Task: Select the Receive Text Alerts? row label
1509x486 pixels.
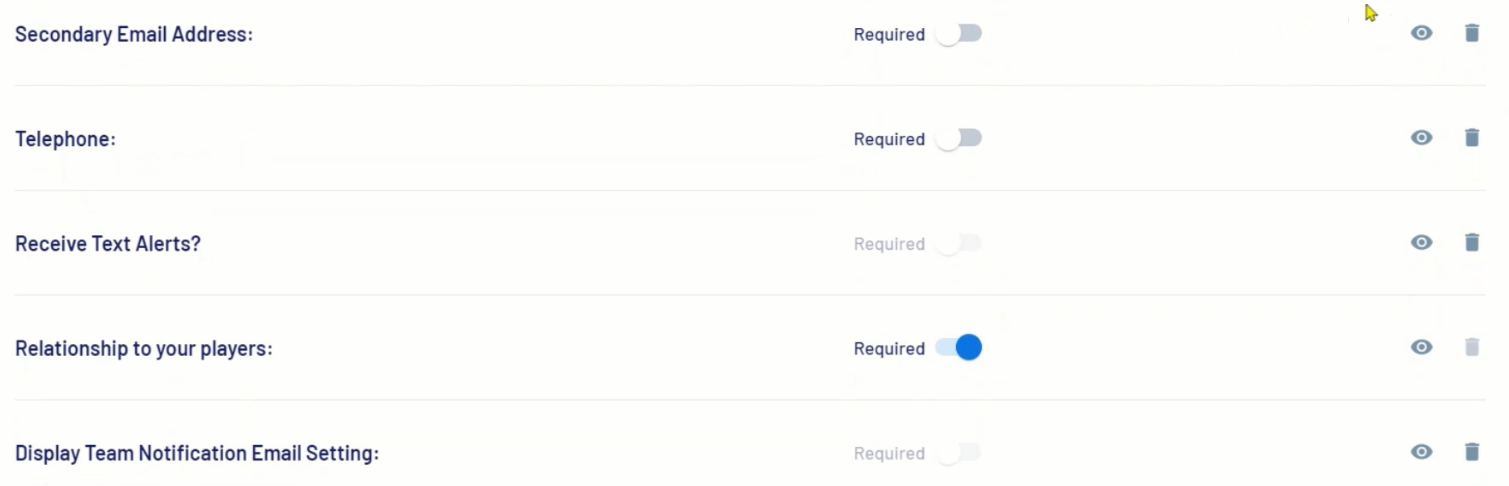Action: point(108,244)
